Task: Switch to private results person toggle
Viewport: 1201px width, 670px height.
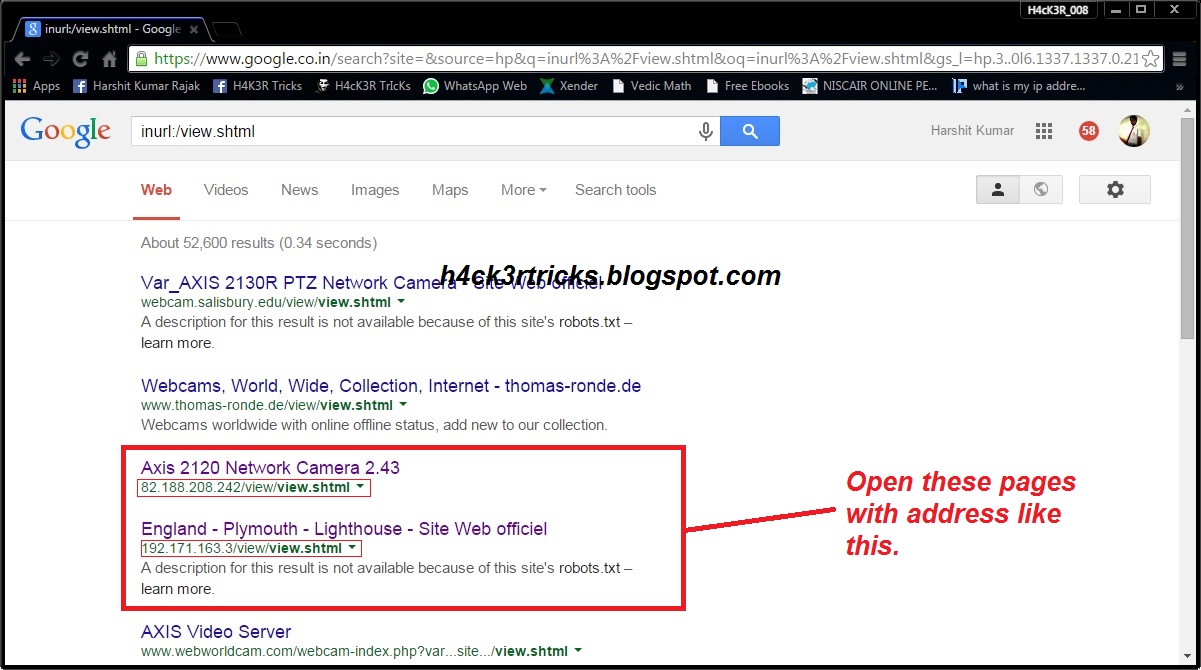Action: (997, 189)
